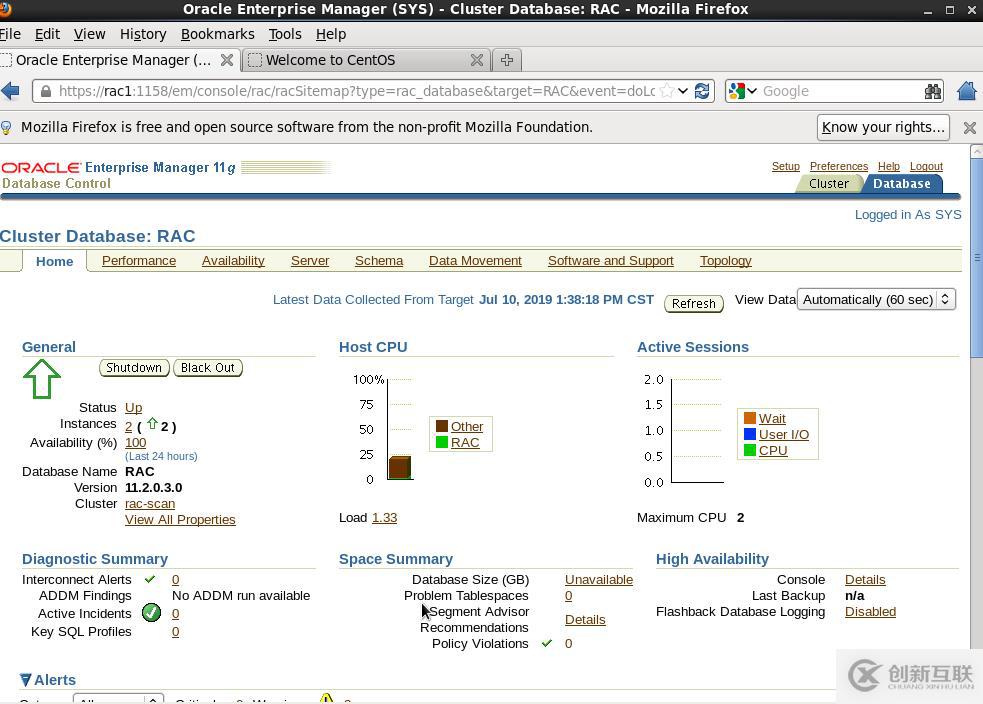Click the green up status arrow
The height and width of the screenshot is (704, 983).
(x=41, y=379)
